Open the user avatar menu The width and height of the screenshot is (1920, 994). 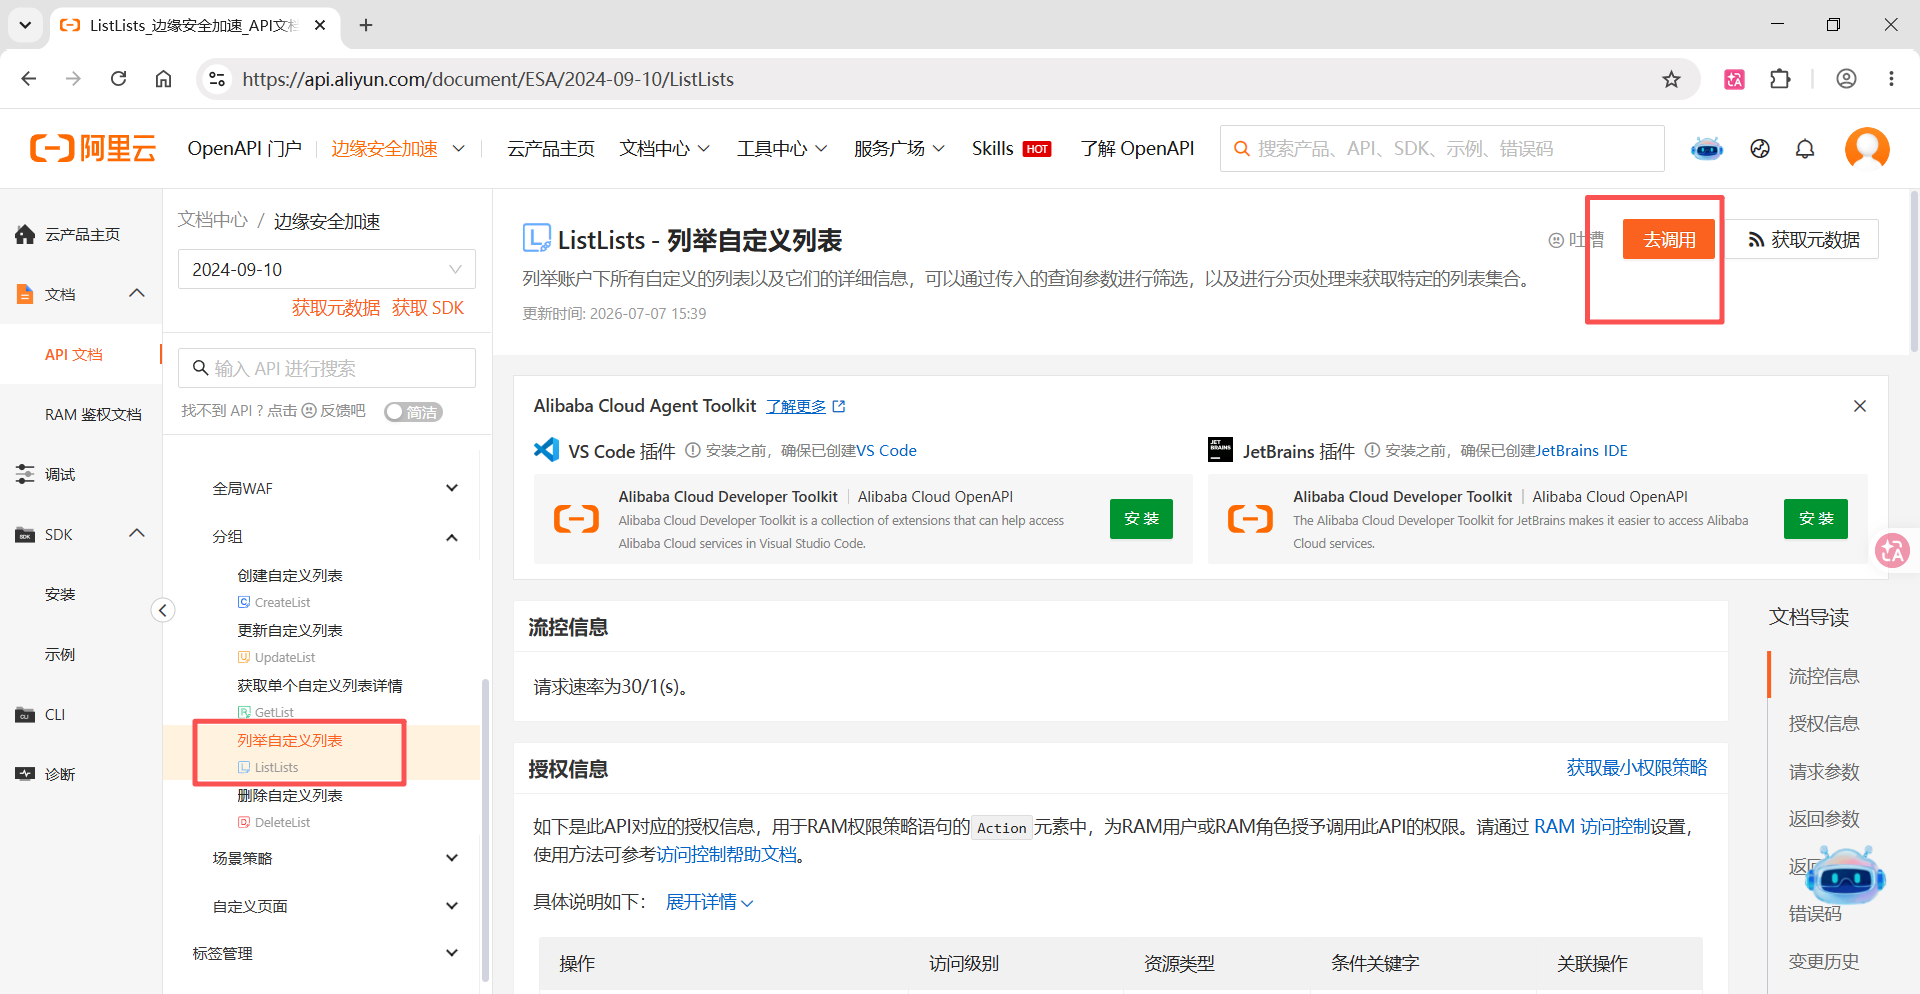(1867, 149)
